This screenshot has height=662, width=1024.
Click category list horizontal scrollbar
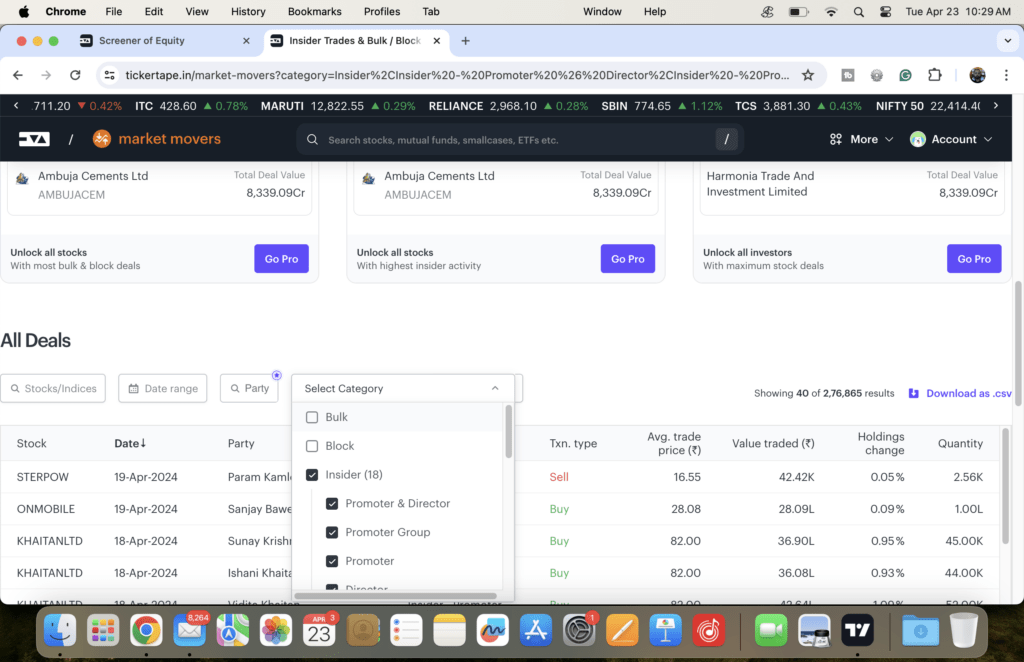pyautogui.click(x=395, y=596)
